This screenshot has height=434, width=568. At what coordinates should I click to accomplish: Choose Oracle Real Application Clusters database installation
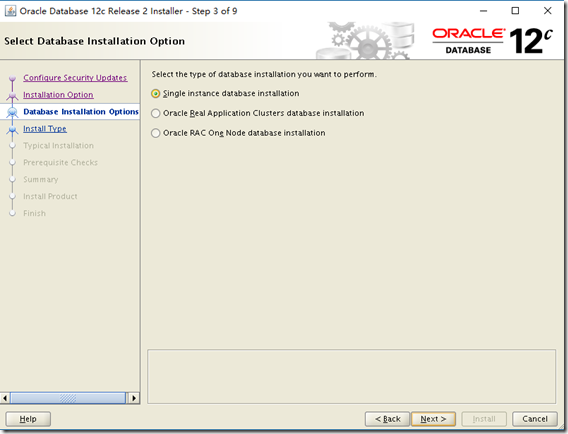[x=155, y=113]
